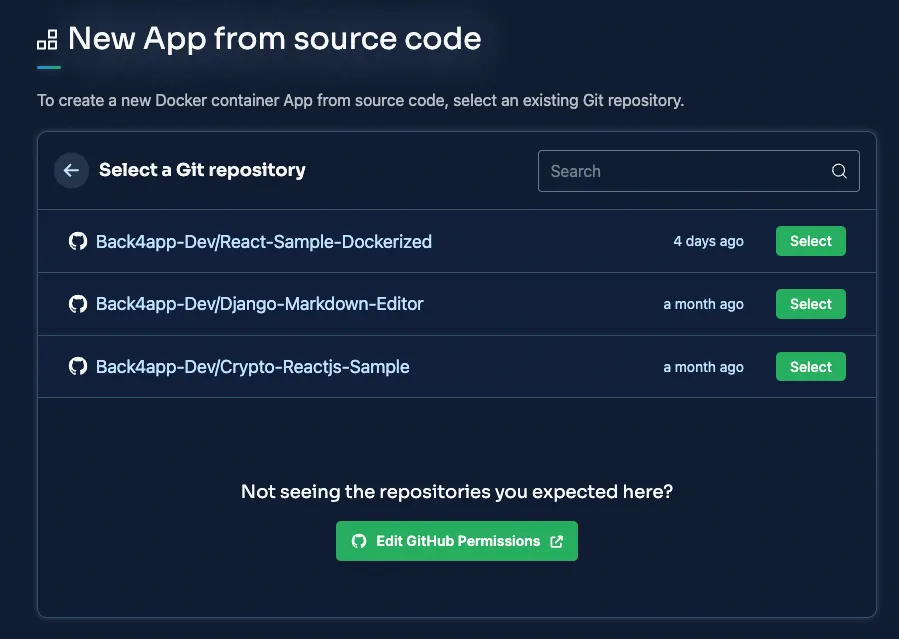The width and height of the screenshot is (899, 639).
Task: Go back with the left arrow button
Action: click(71, 170)
